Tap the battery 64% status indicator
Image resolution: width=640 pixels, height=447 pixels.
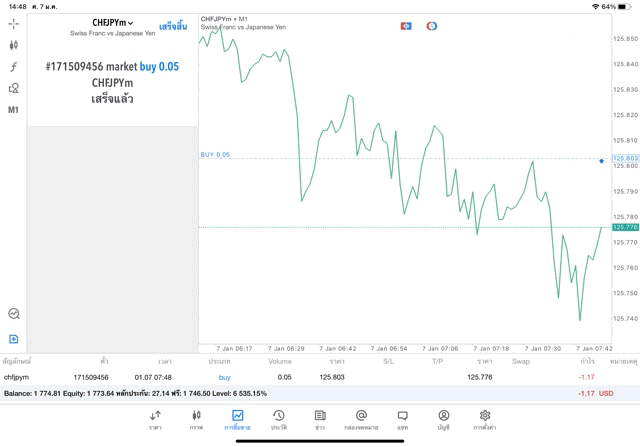[616, 7]
